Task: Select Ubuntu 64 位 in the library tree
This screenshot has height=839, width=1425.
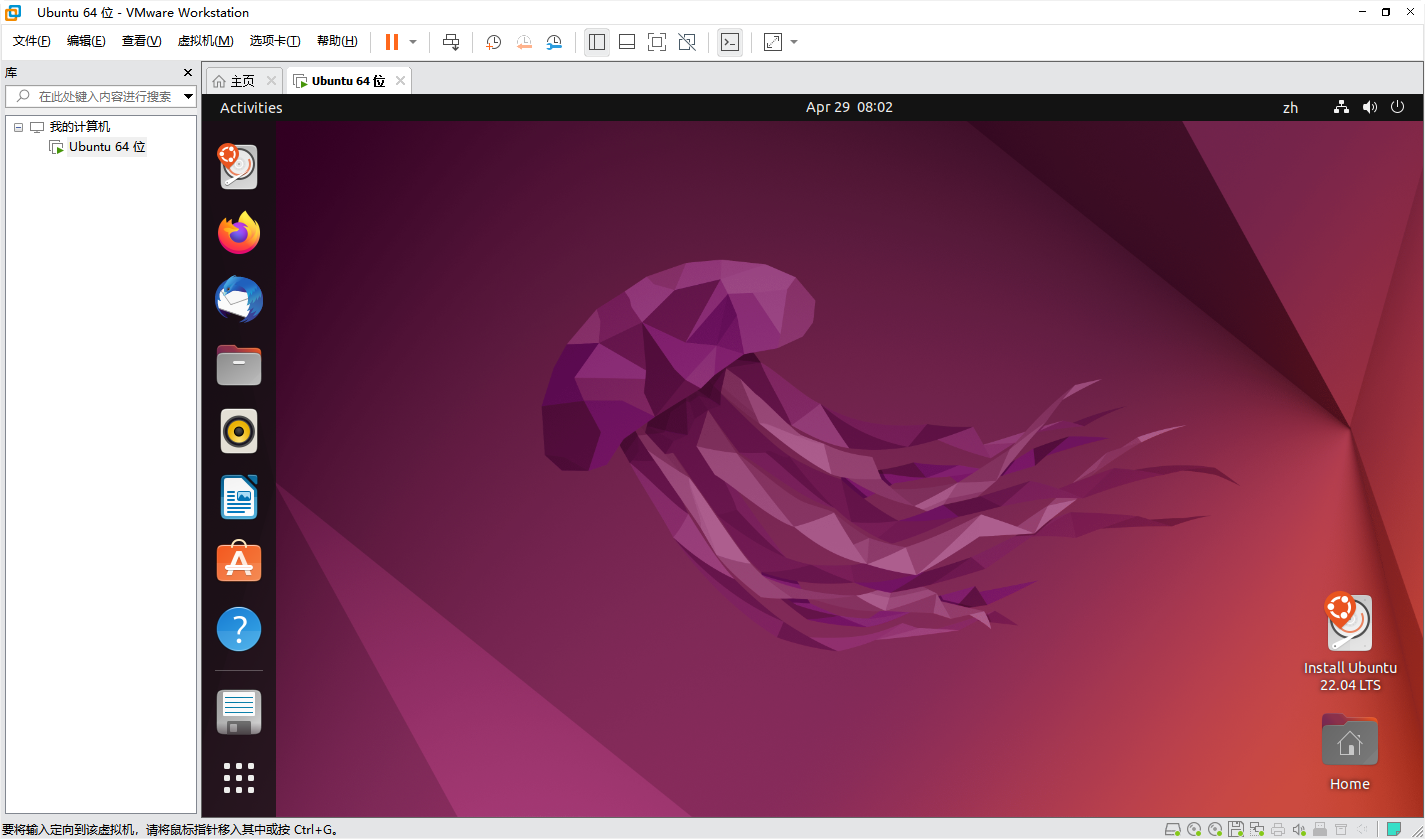Action: 107,147
